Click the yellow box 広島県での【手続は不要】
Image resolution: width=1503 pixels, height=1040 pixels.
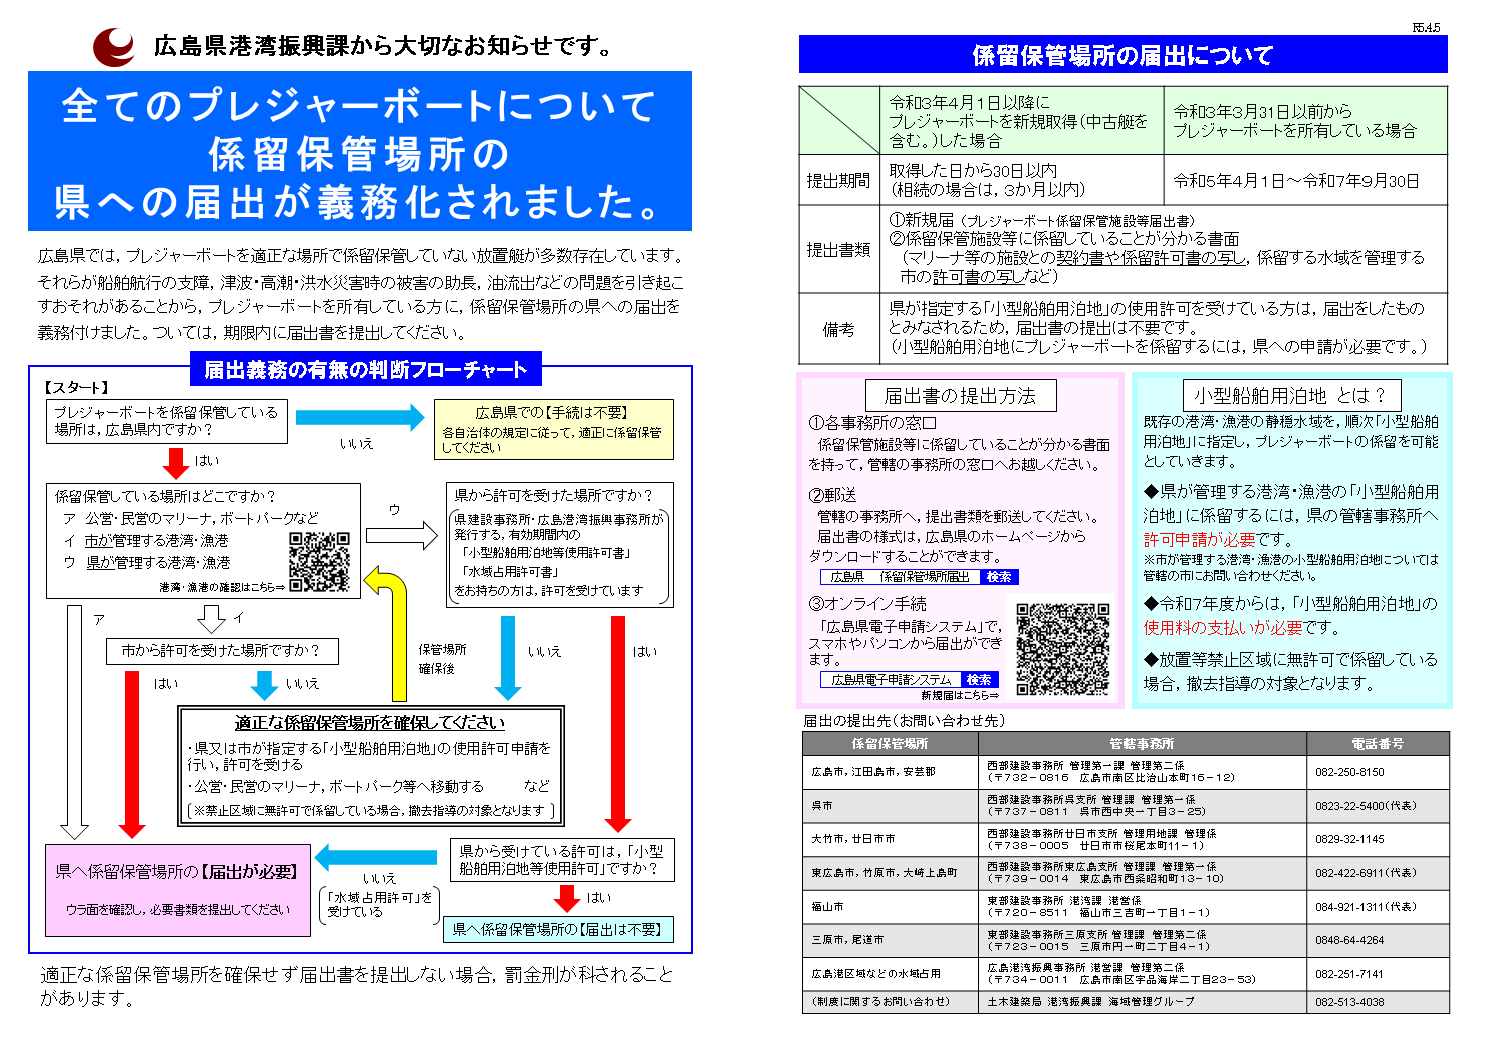click(x=553, y=430)
